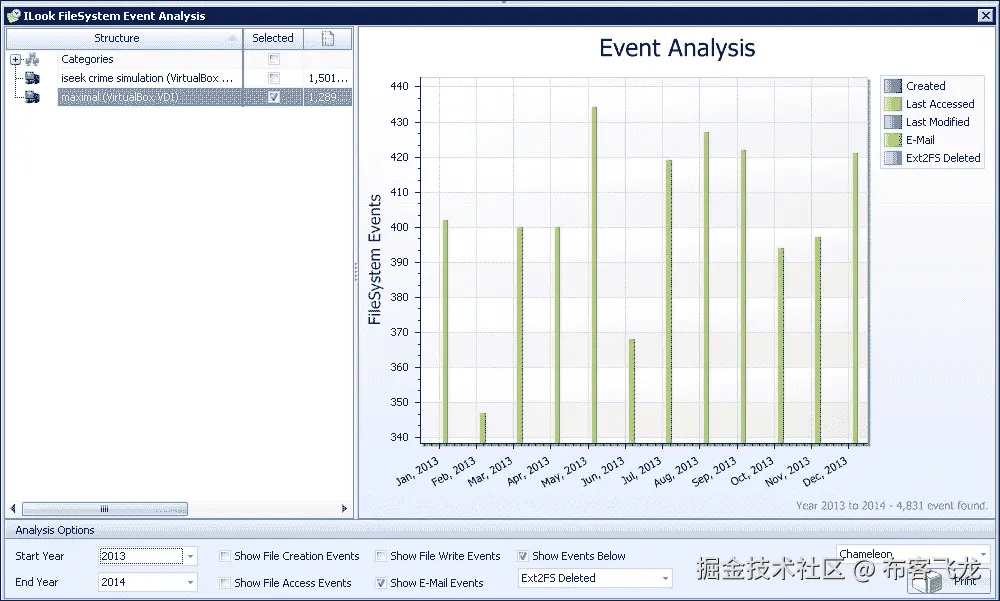
Task: Tick the iseek crime simulation Selected checkbox
Action: tap(274, 78)
